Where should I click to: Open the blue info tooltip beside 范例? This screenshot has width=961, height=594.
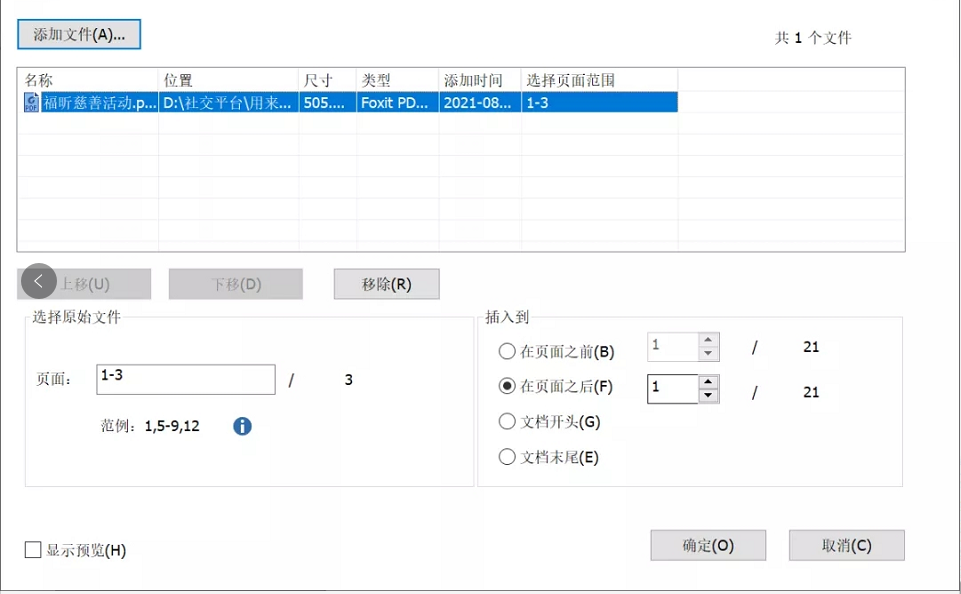click(240, 426)
